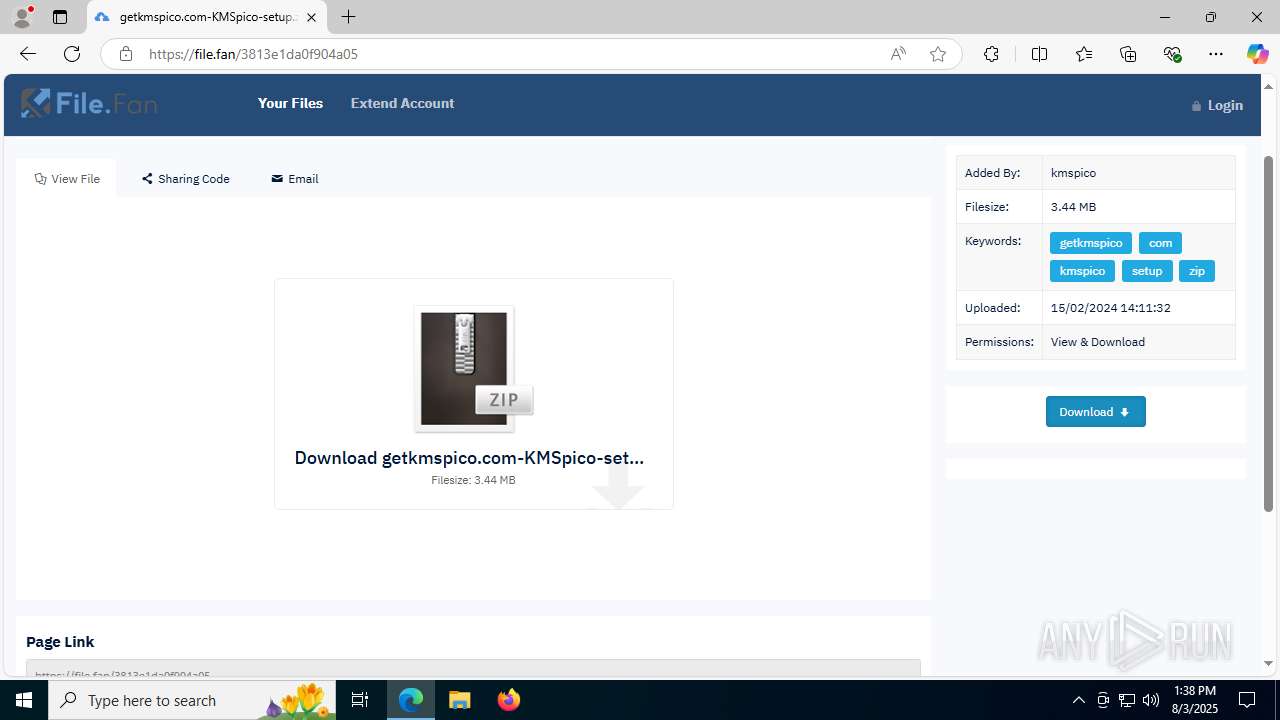Screen dimensions: 1280x720
Task: Click Download getkmspico.com-KMSpico-set... link
Action: [x=469, y=458]
